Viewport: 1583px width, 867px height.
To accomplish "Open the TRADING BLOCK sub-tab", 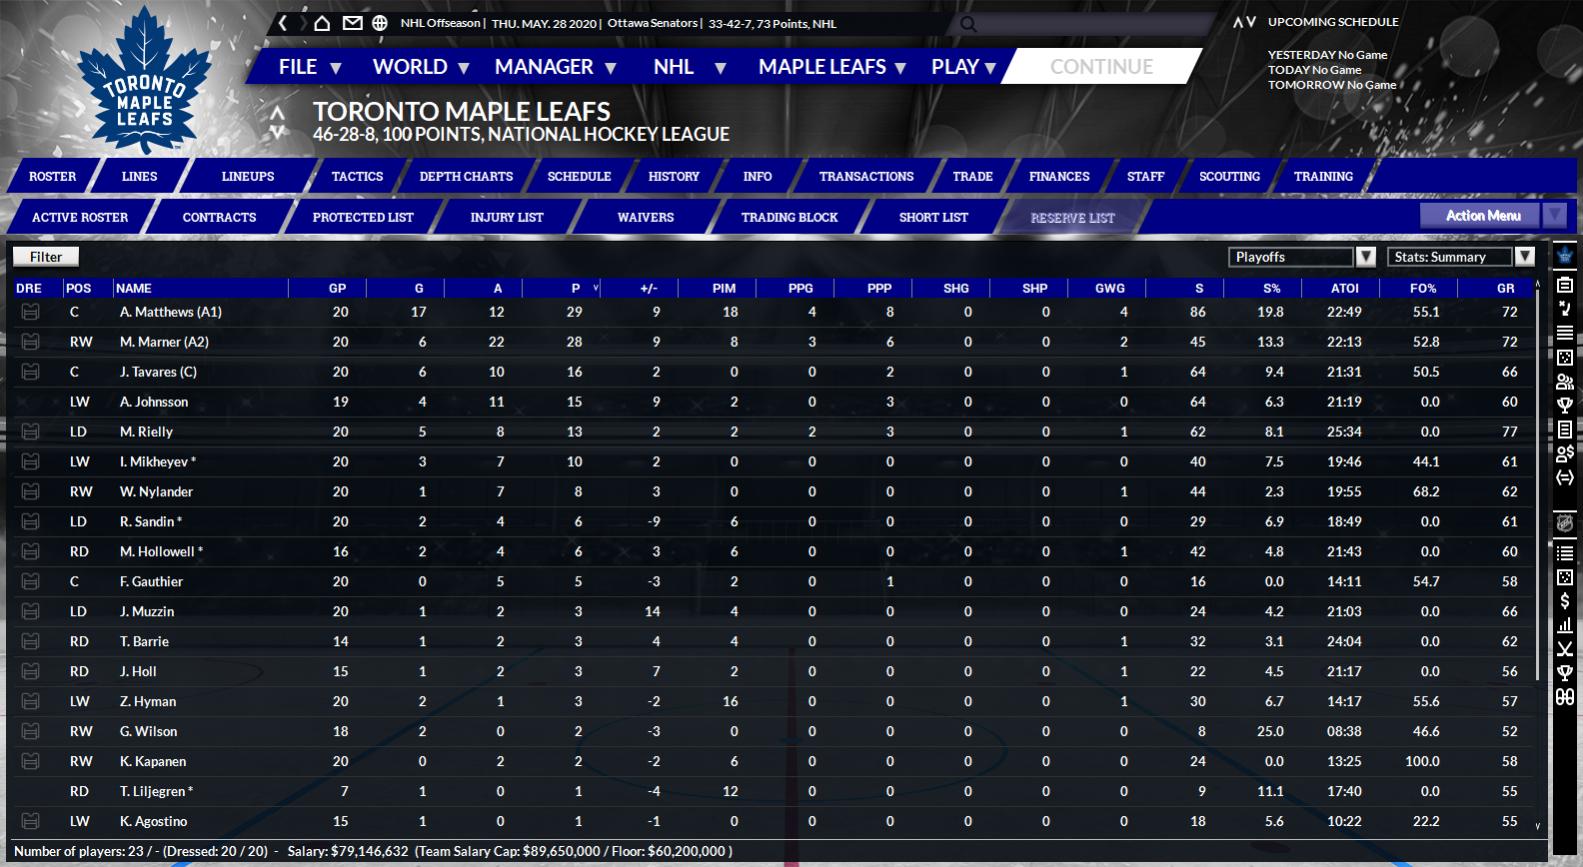I will point(790,217).
